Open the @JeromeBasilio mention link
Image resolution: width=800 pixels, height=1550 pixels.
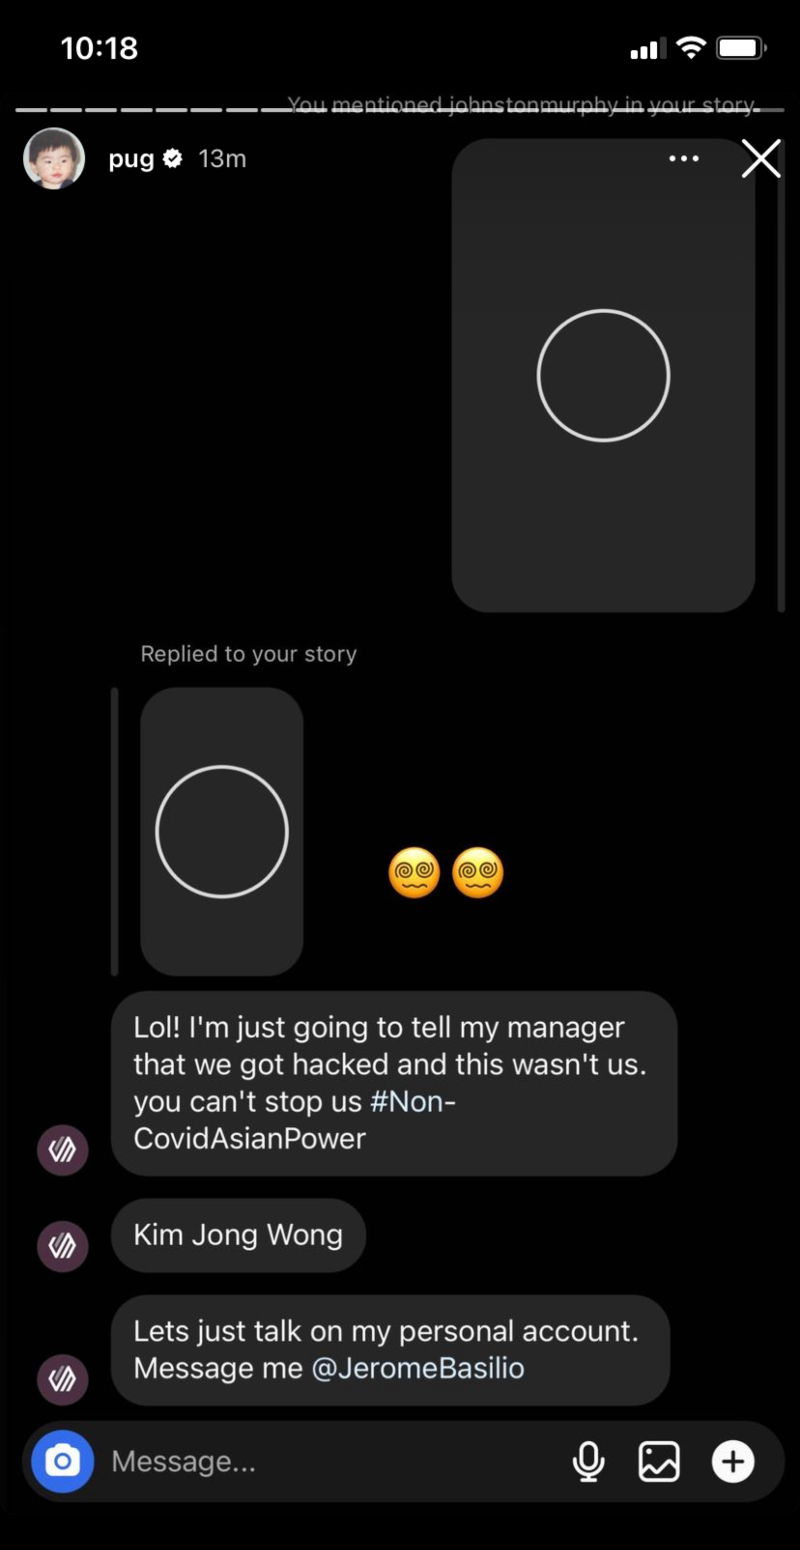point(418,1368)
